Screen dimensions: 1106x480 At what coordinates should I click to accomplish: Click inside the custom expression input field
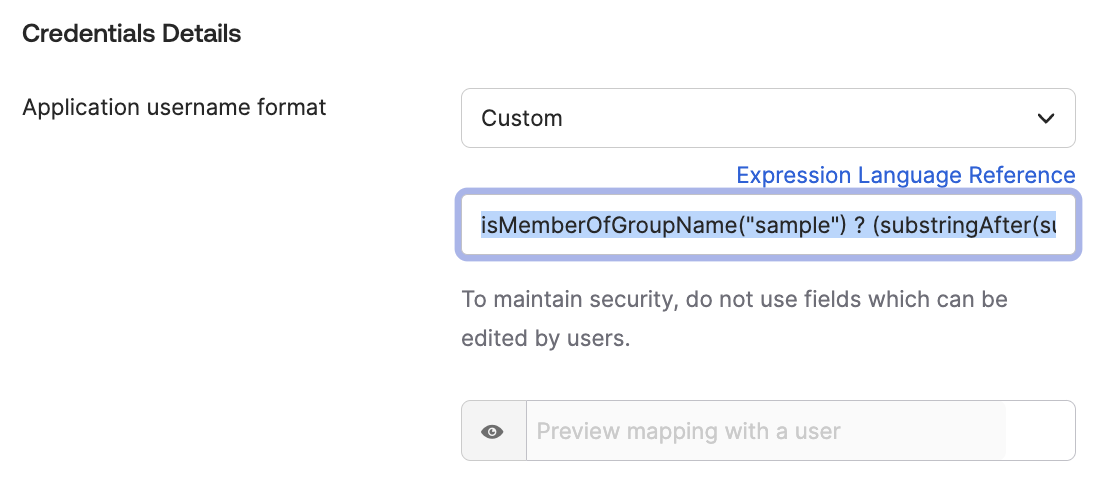(x=767, y=225)
